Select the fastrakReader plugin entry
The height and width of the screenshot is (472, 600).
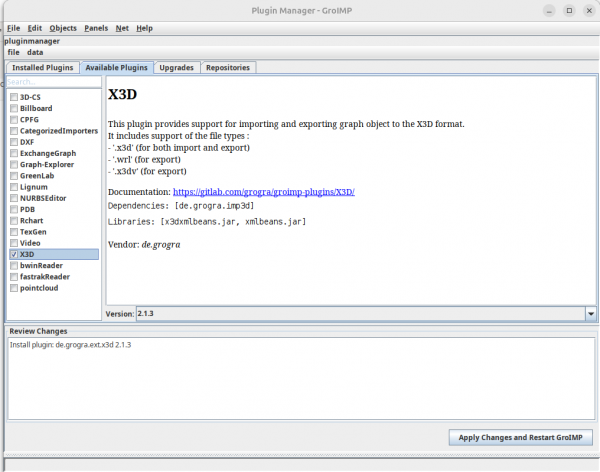point(44,277)
